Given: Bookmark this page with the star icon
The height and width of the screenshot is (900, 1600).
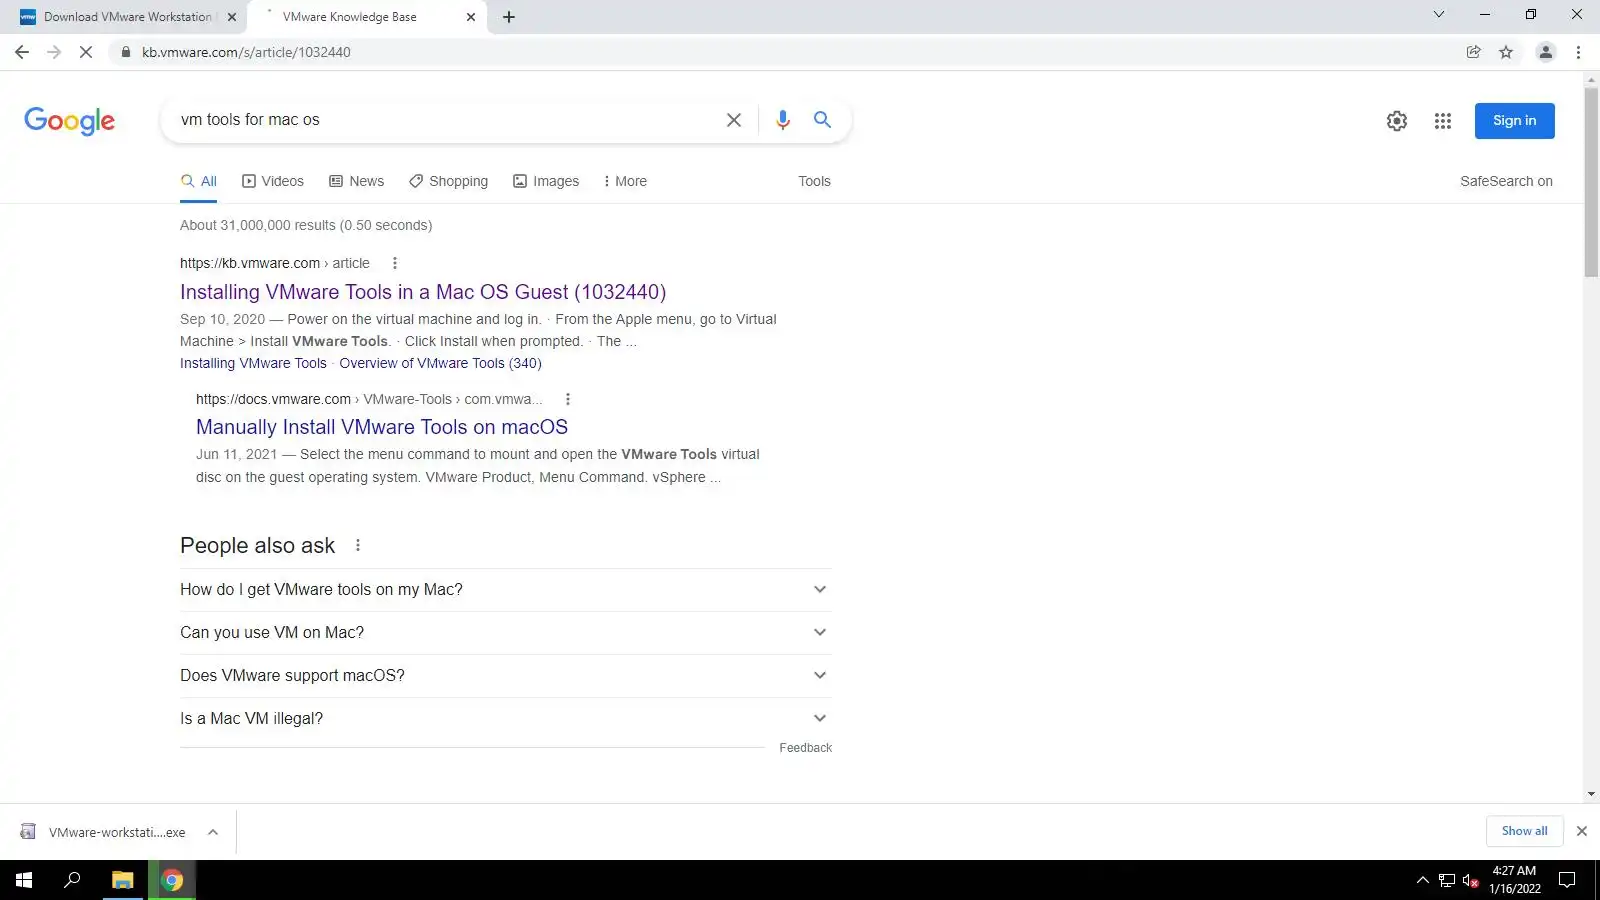Looking at the screenshot, I should click(x=1506, y=52).
